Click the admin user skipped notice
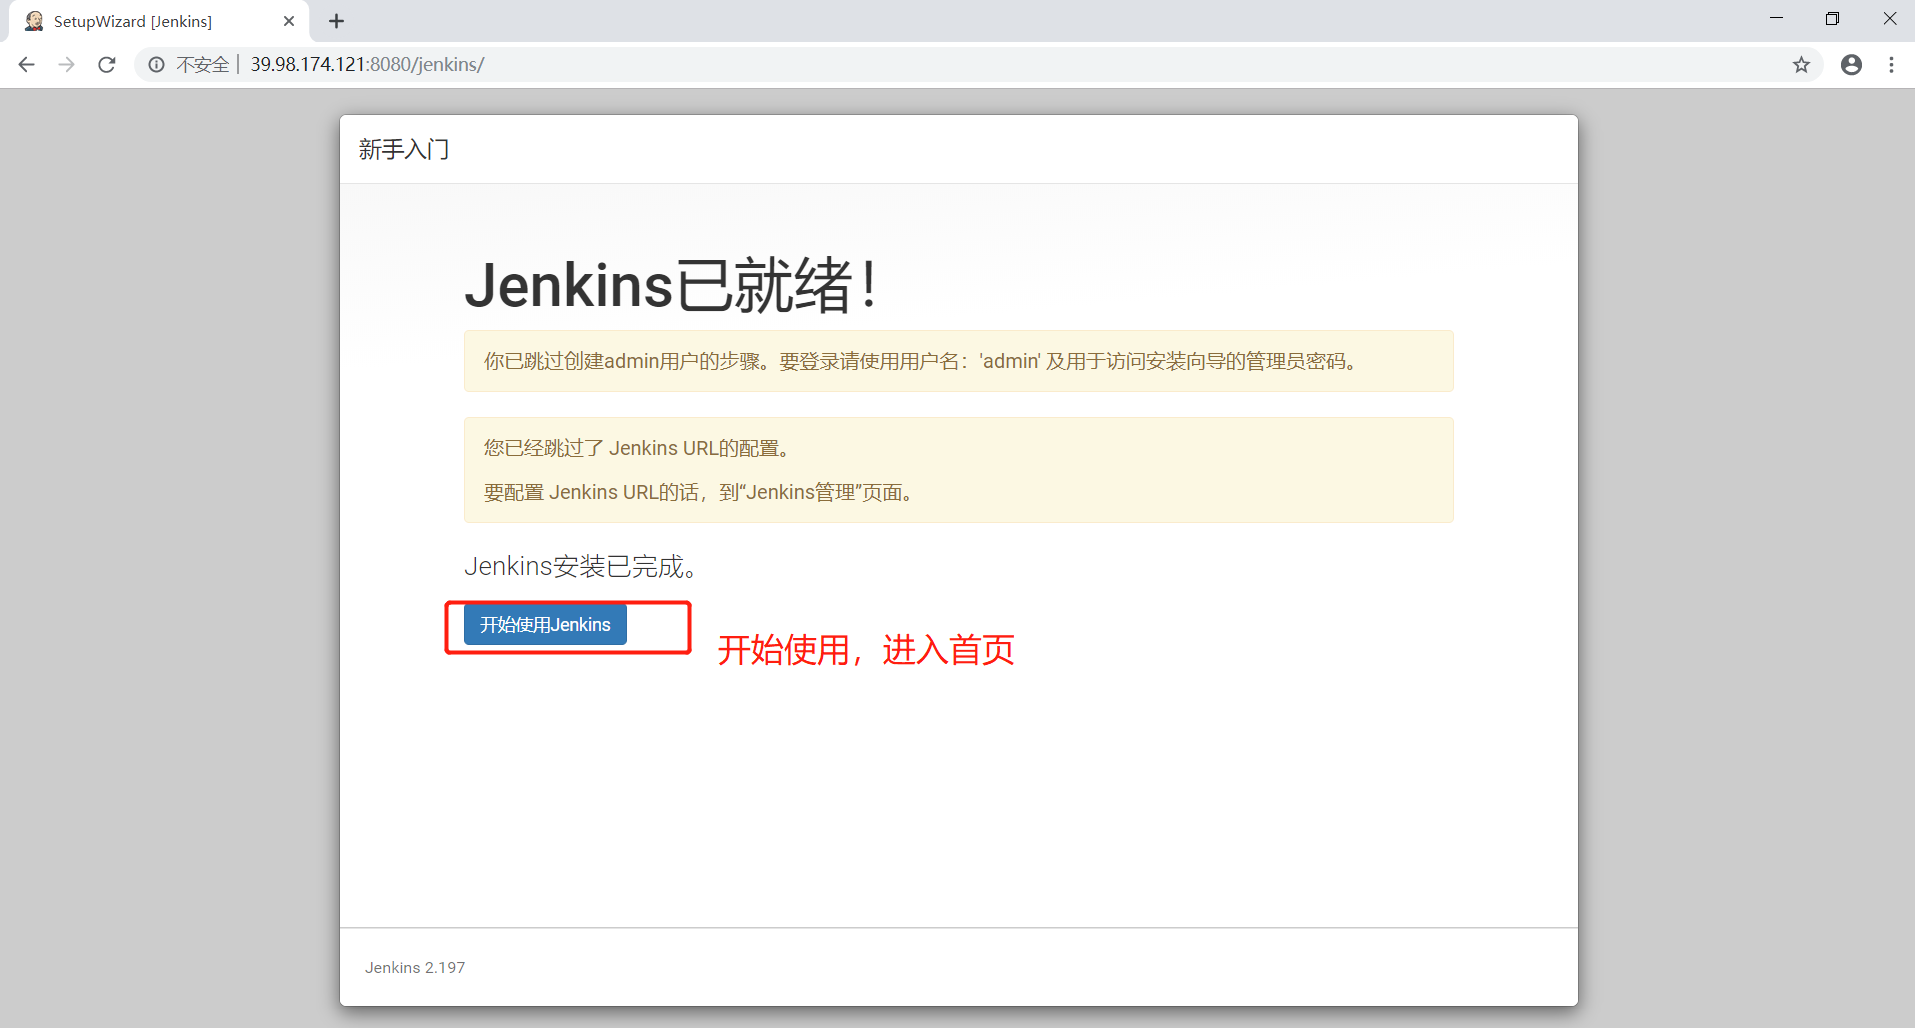1915x1028 pixels. [x=959, y=361]
